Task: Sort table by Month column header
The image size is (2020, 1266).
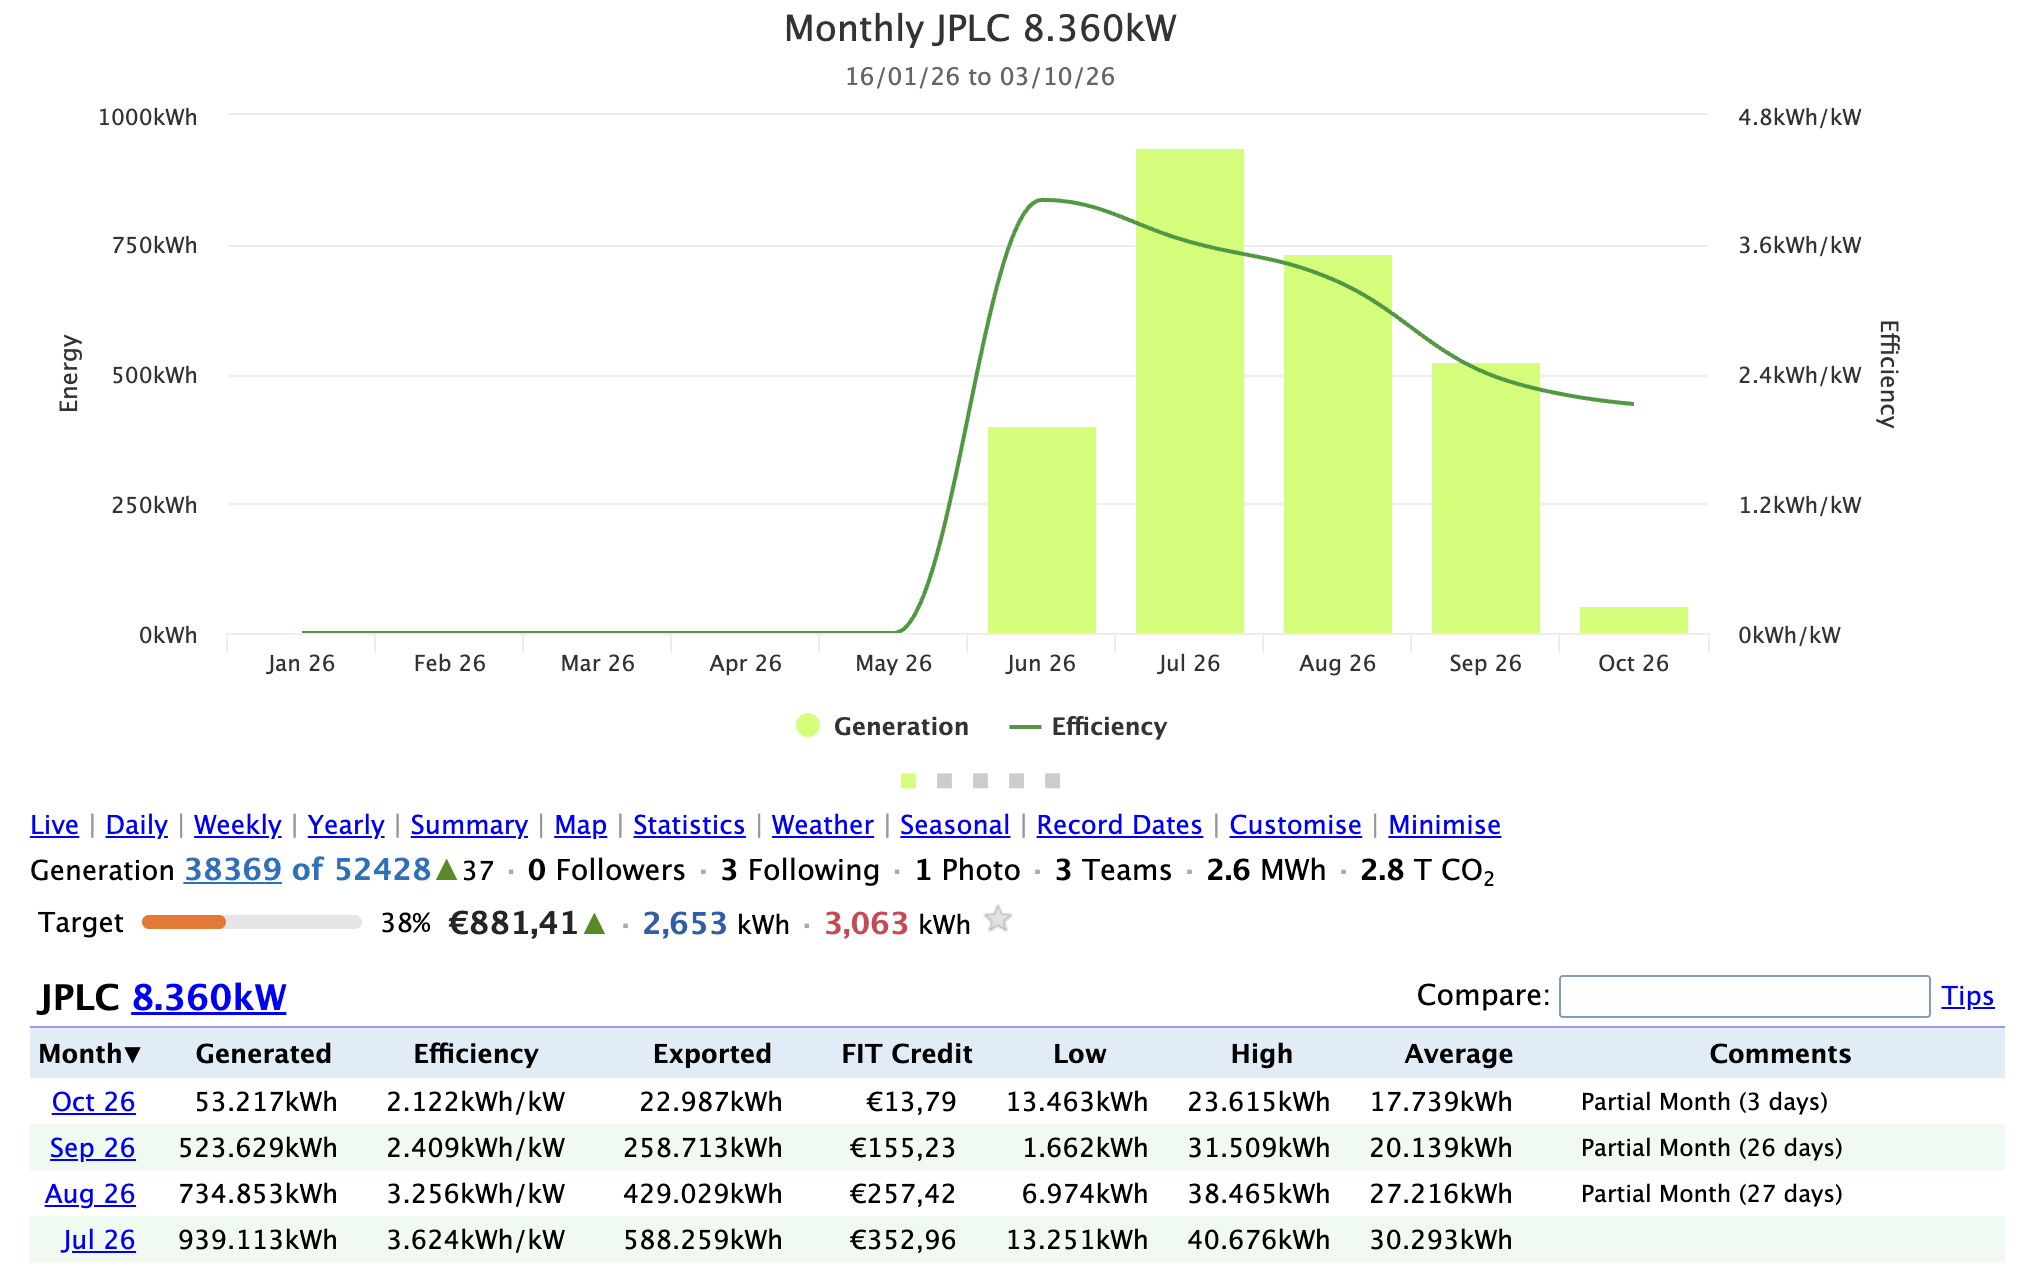Action: (x=90, y=1053)
